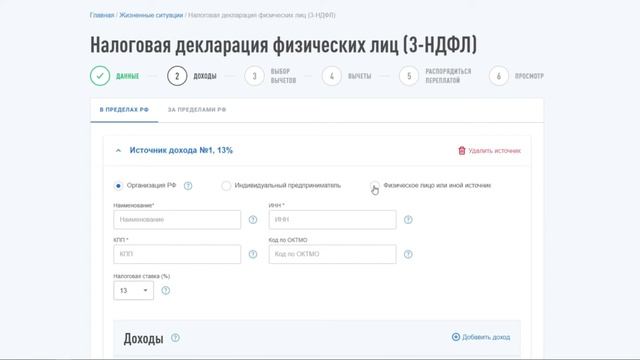Focus the Наименование input field

177,220
